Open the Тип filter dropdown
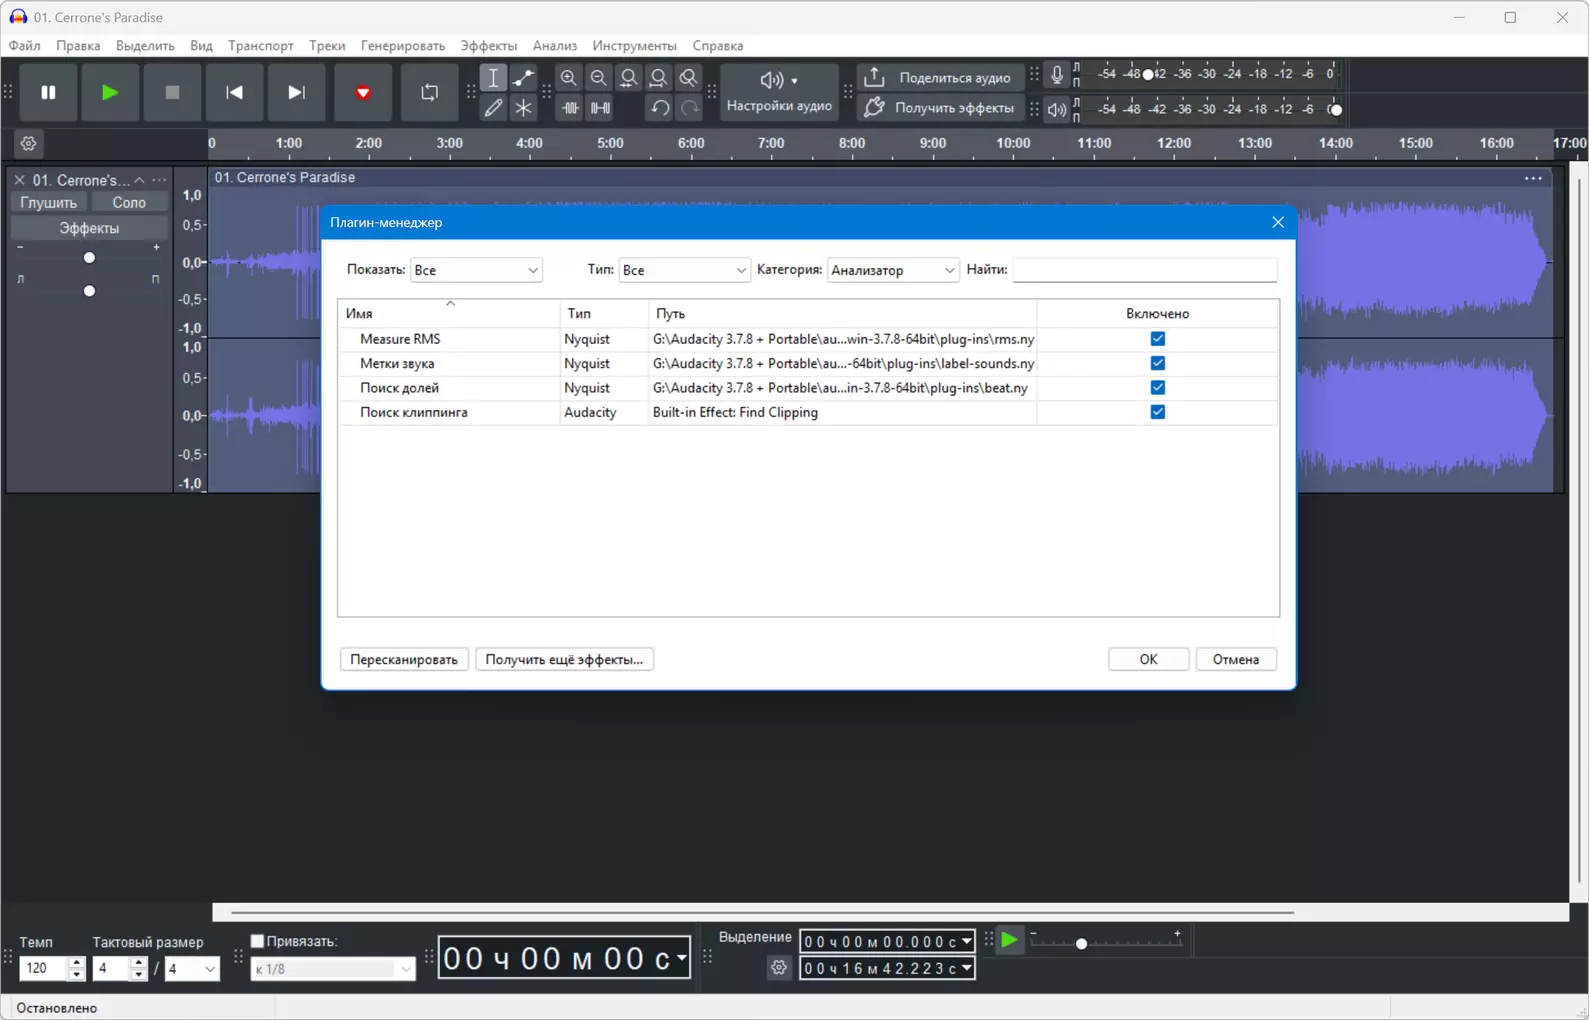1589x1020 pixels. click(684, 270)
